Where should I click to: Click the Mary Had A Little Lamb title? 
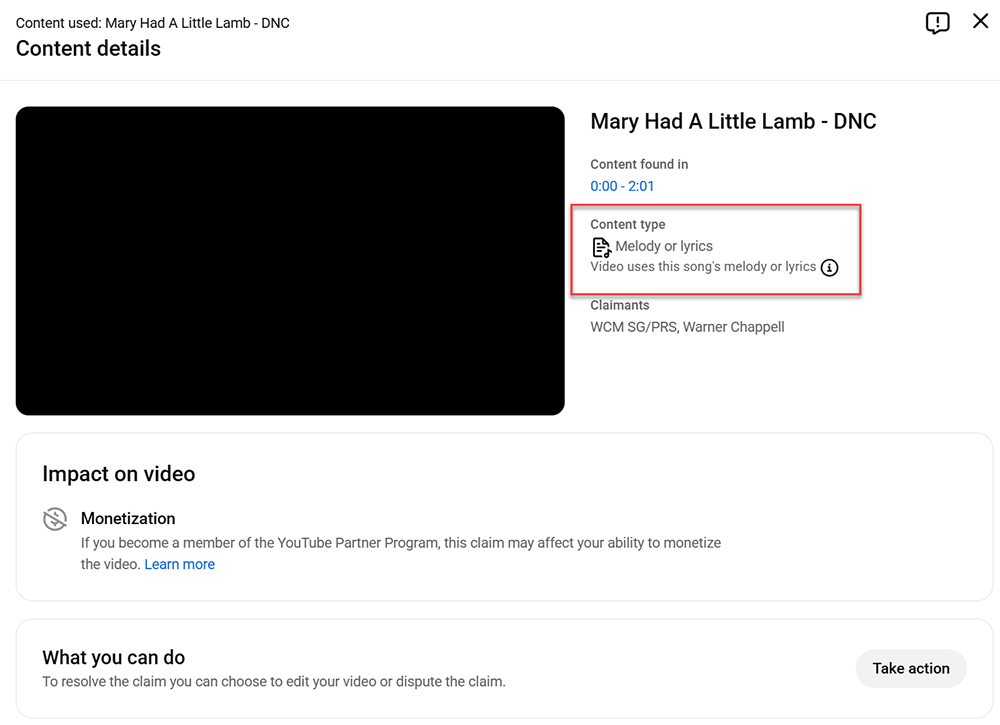[x=733, y=121]
